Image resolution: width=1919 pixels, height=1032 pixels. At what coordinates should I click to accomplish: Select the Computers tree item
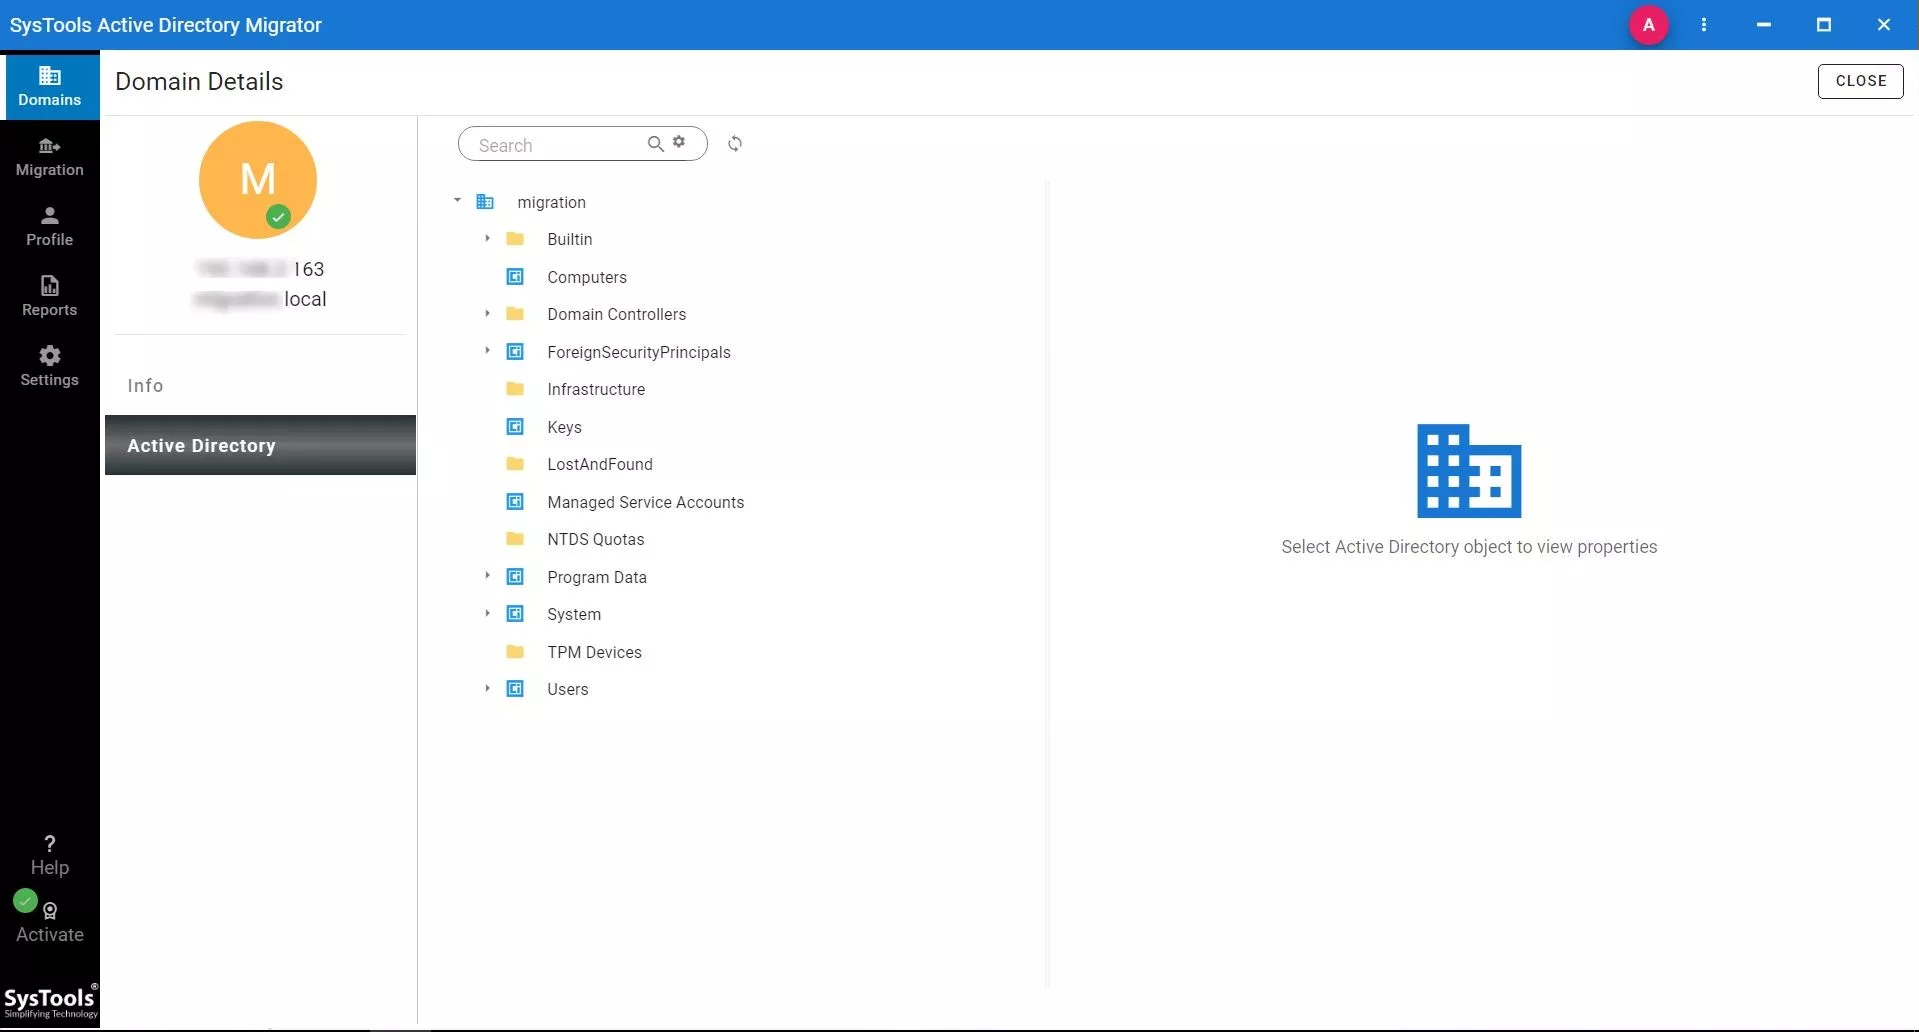pos(587,277)
